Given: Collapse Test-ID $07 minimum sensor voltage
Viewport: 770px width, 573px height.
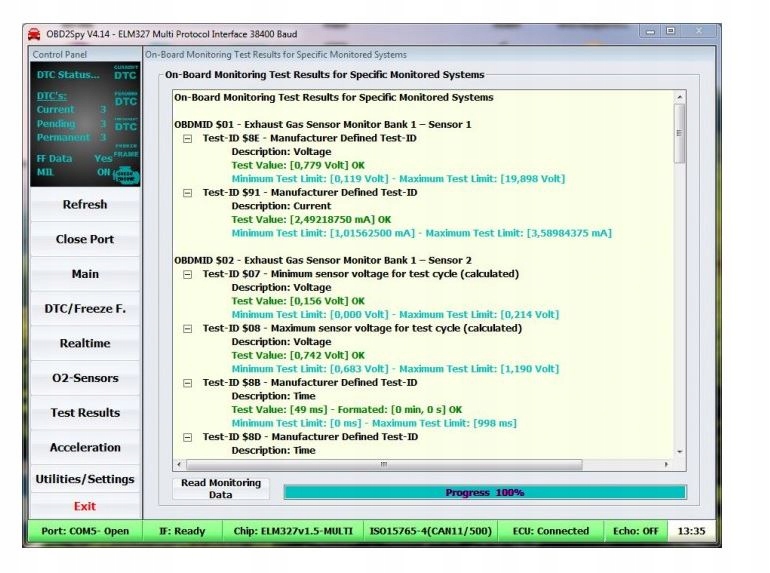Looking at the screenshot, I should coord(187,274).
